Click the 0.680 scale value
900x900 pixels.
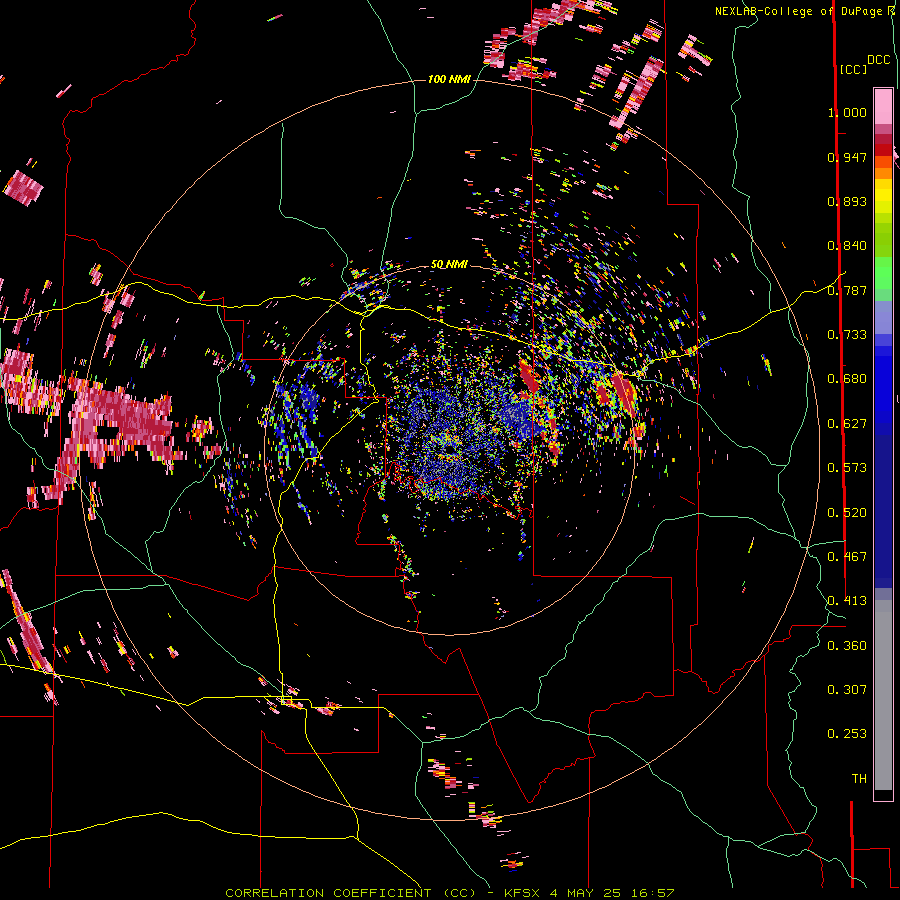tap(847, 379)
